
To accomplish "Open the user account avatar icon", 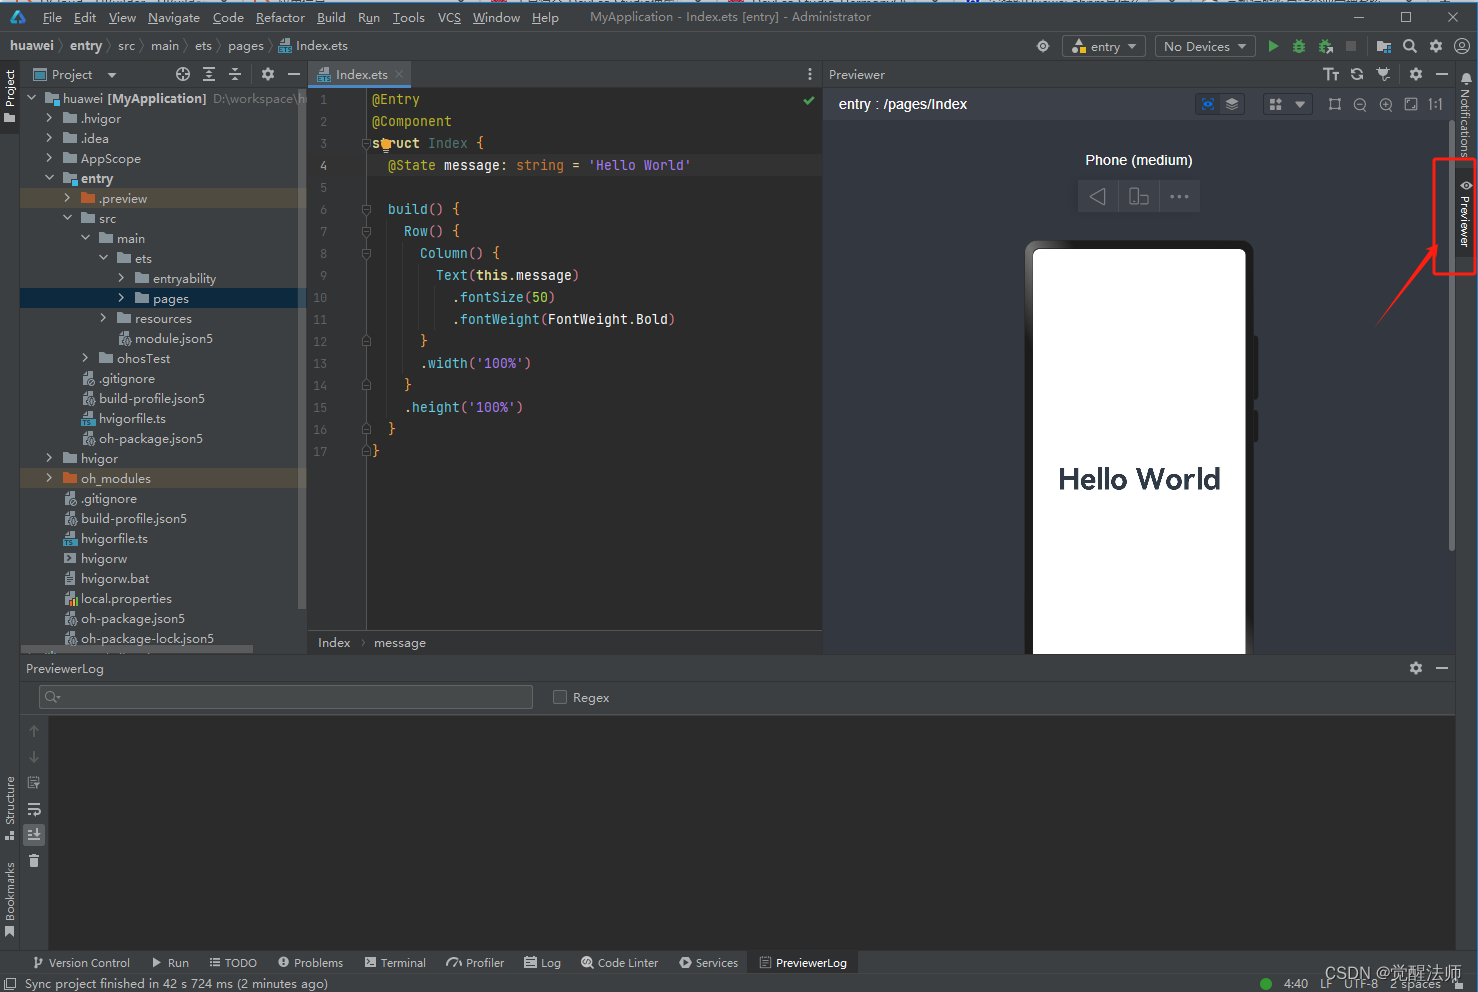I will click(x=1461, y=46).
